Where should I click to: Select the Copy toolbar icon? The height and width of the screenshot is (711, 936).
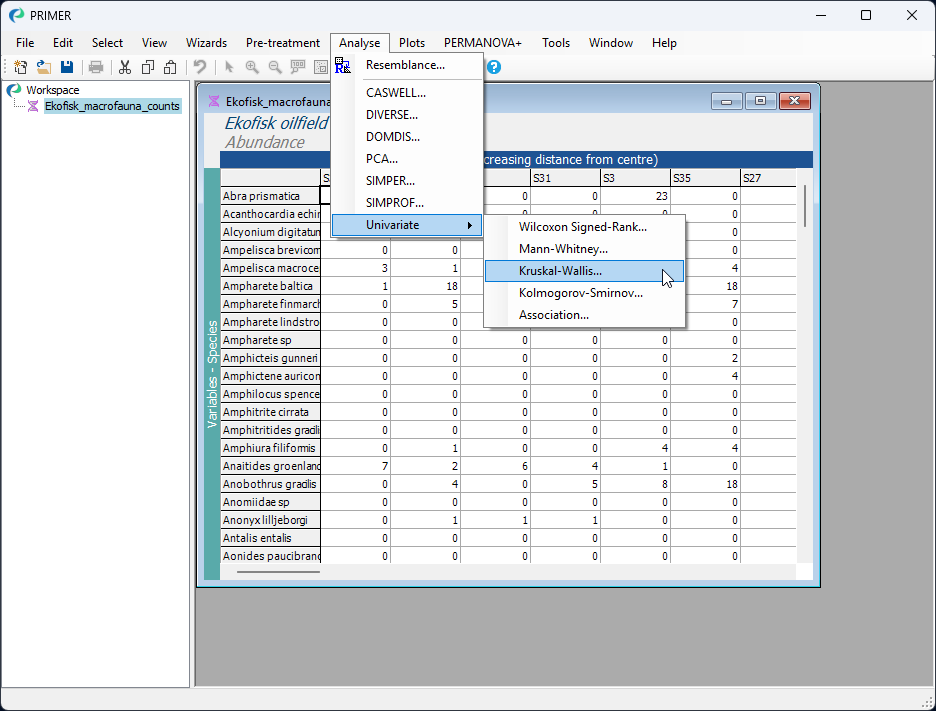[147, 66]
